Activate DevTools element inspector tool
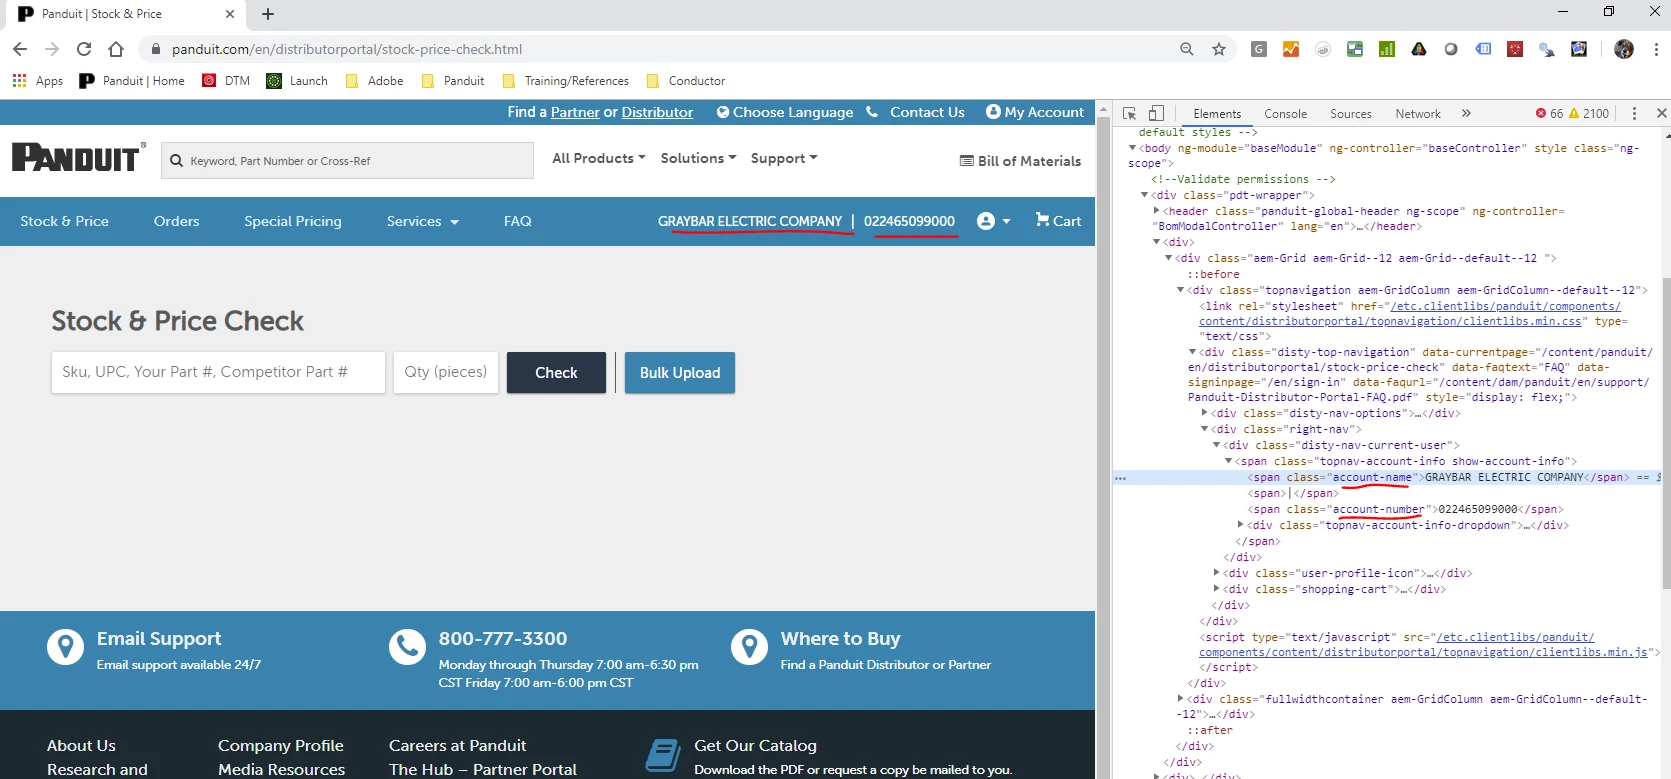 pos(1130,114)
